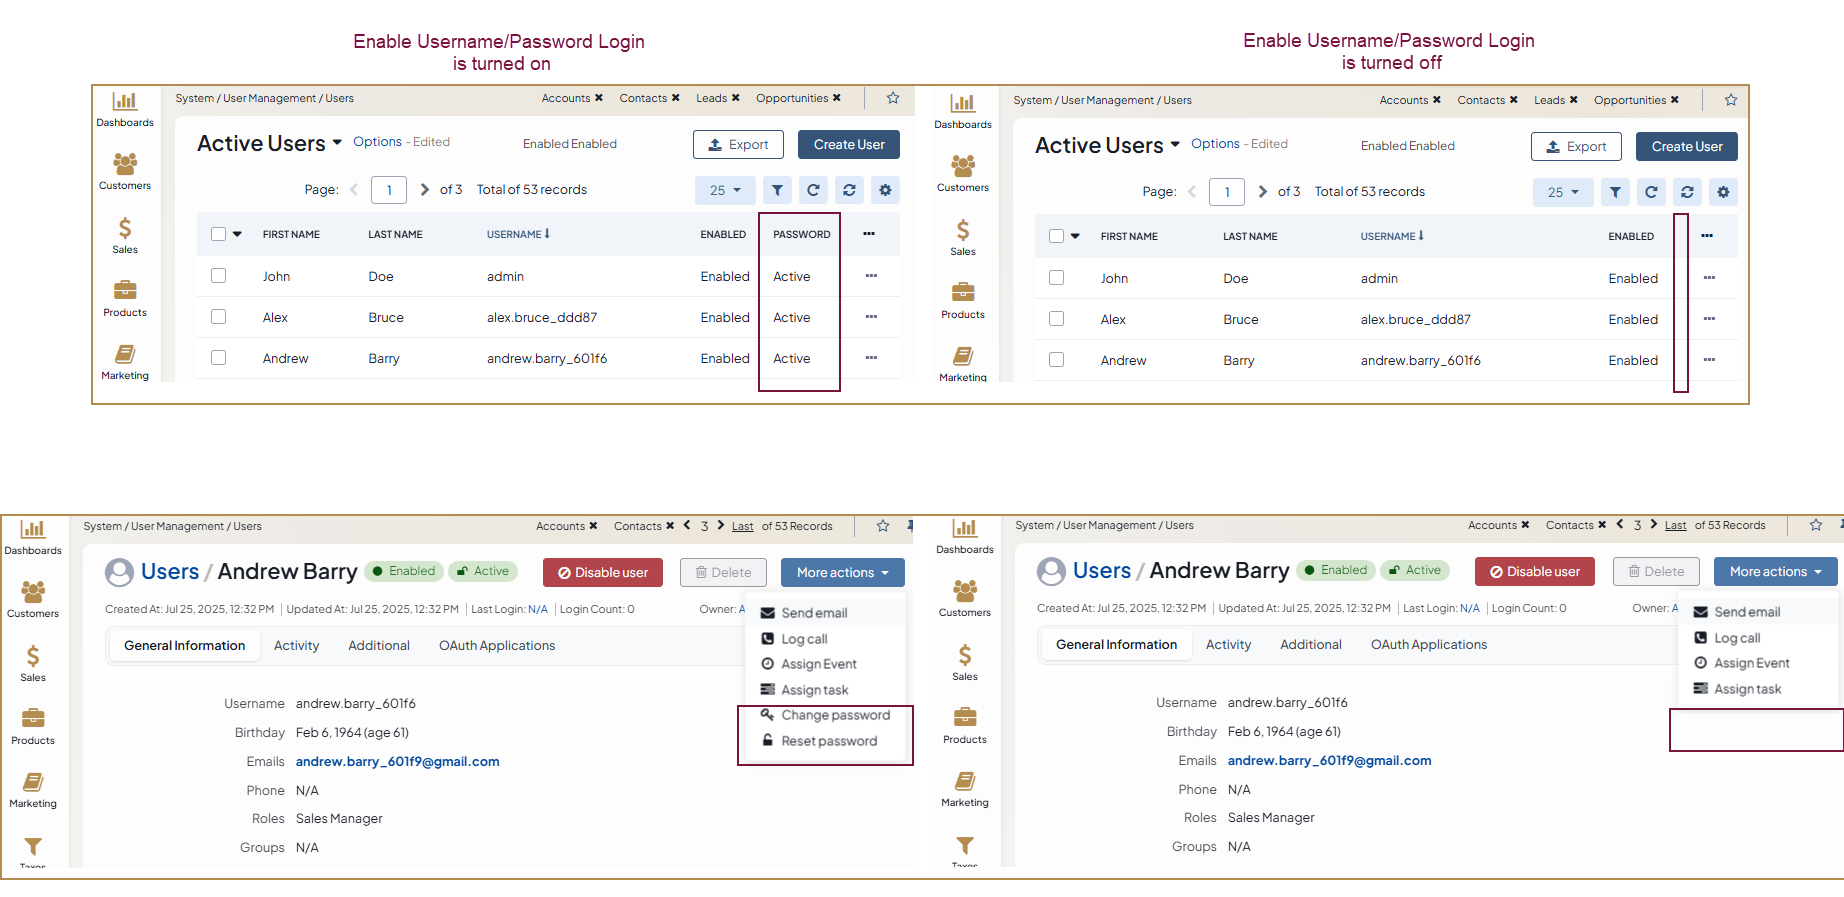Open row actions dots for John with Active password
This screenshot has width=1844, height=897.
pos(871,276)
